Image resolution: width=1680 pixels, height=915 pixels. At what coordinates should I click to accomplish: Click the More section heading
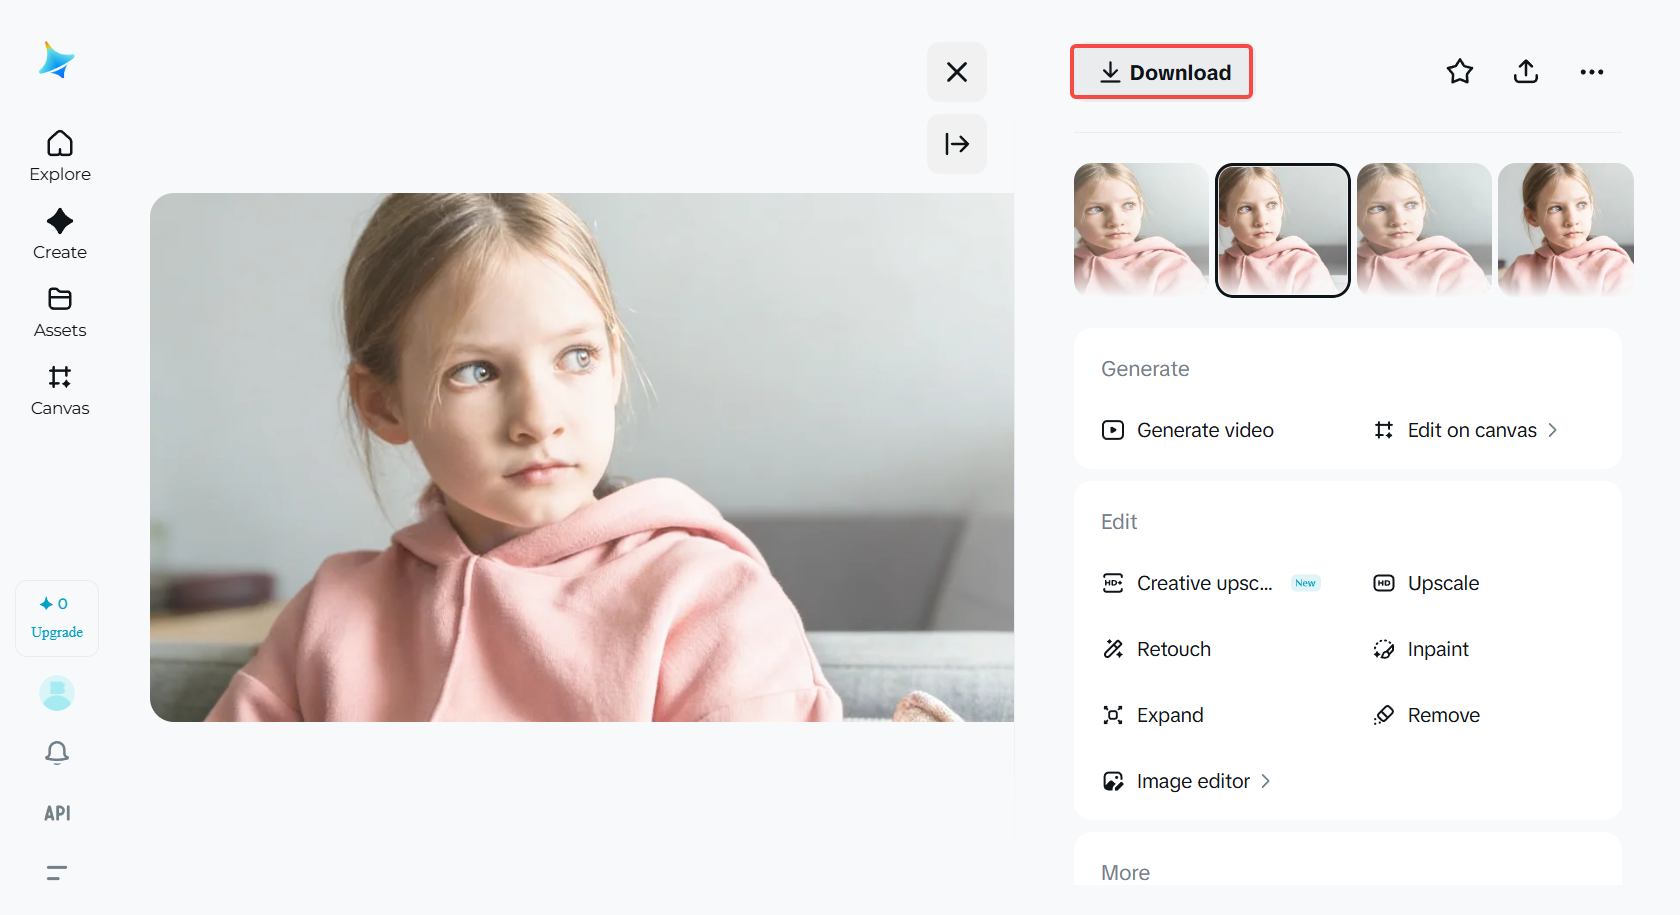1125,873
